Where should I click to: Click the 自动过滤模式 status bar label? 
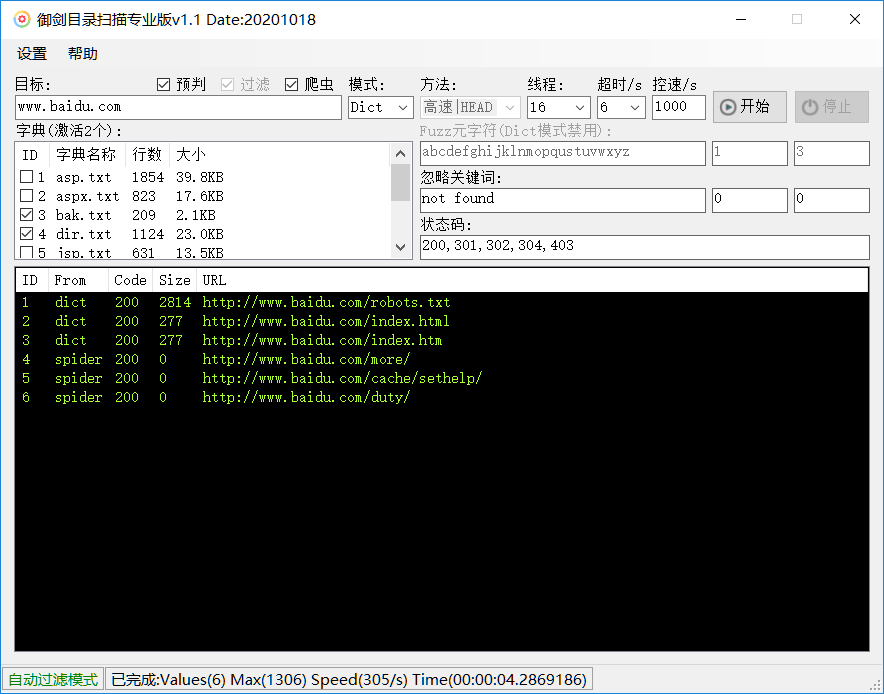click(x=53, y=680)
